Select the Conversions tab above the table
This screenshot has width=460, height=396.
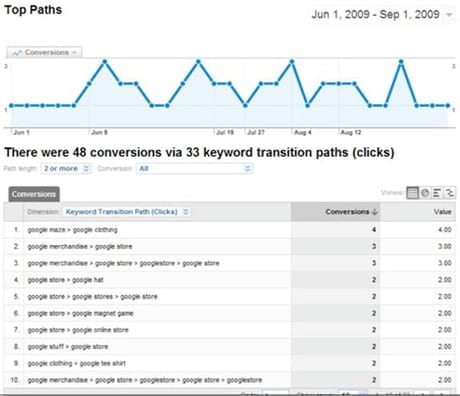tap(34, 194)
